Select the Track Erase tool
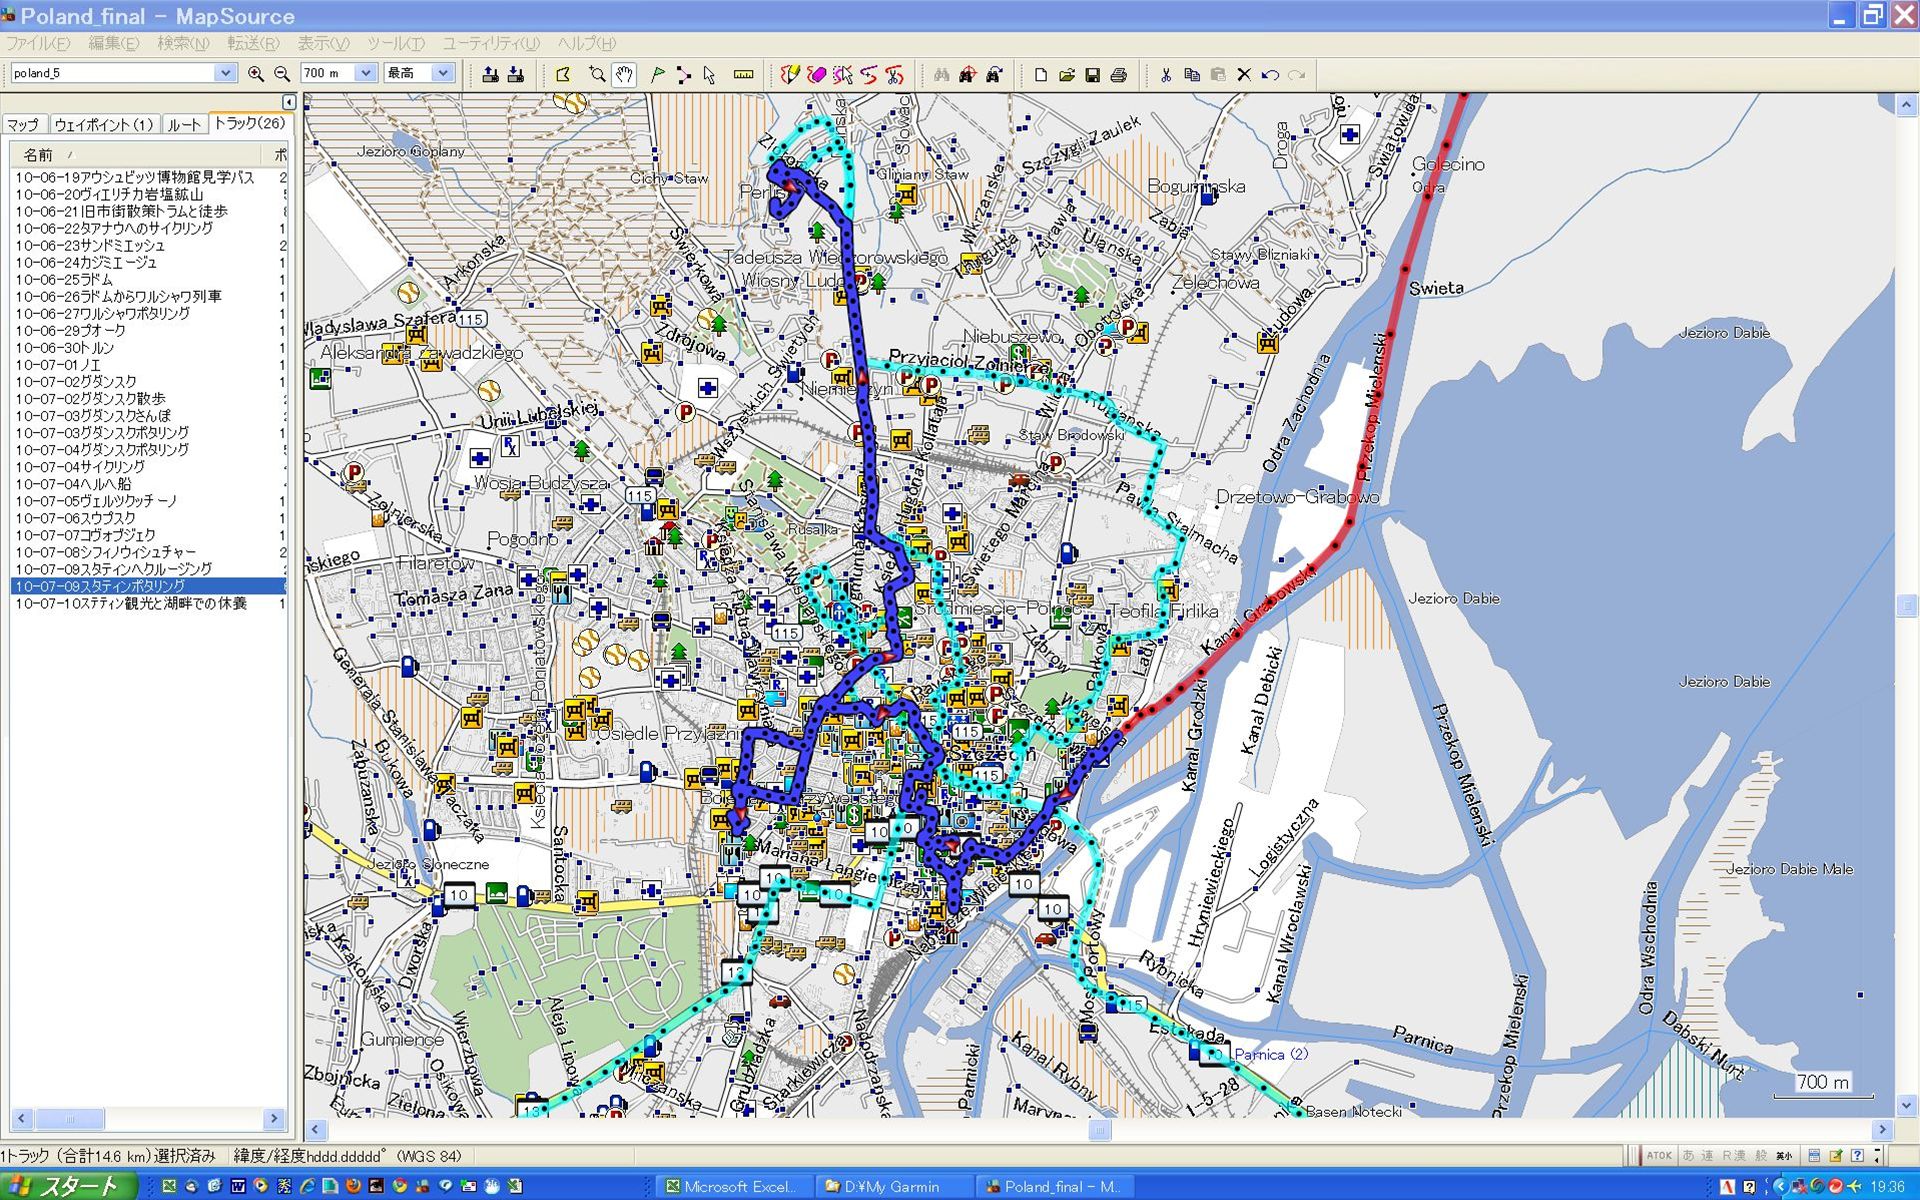 (817, 74)
